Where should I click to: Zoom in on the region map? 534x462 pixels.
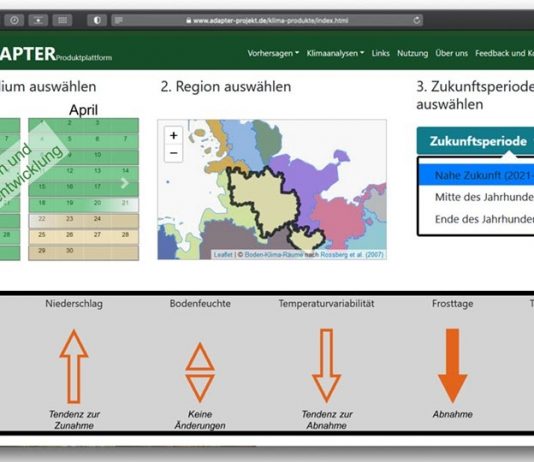[x=173, y=136]
